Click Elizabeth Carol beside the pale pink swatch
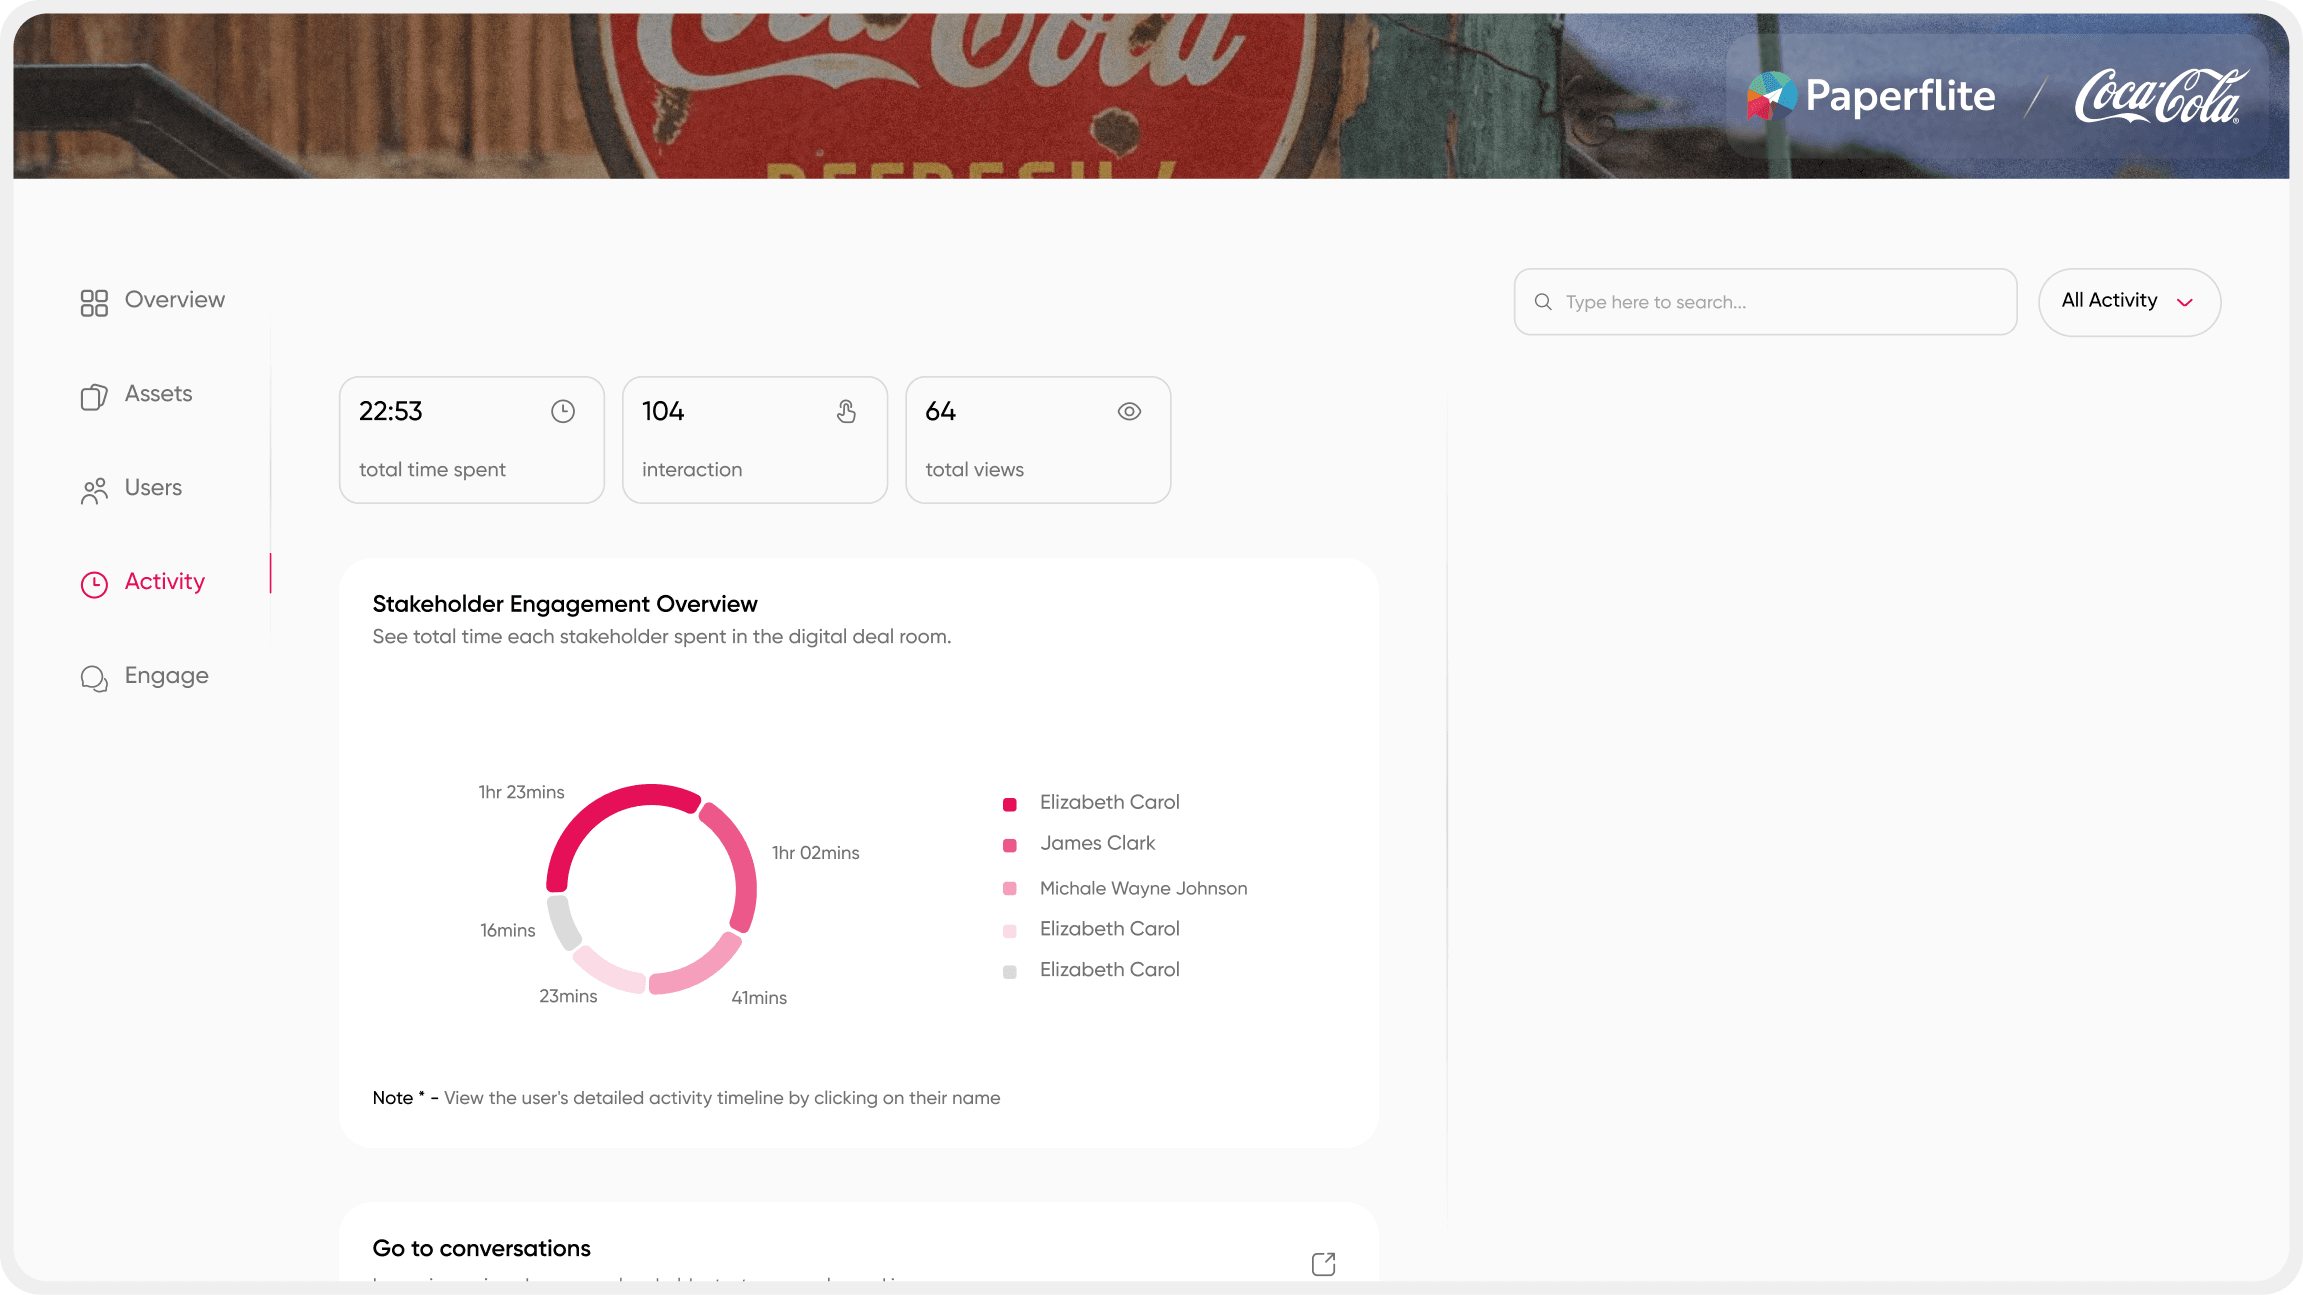Screen dimensions: 2303x1295 pos(1109,929)
